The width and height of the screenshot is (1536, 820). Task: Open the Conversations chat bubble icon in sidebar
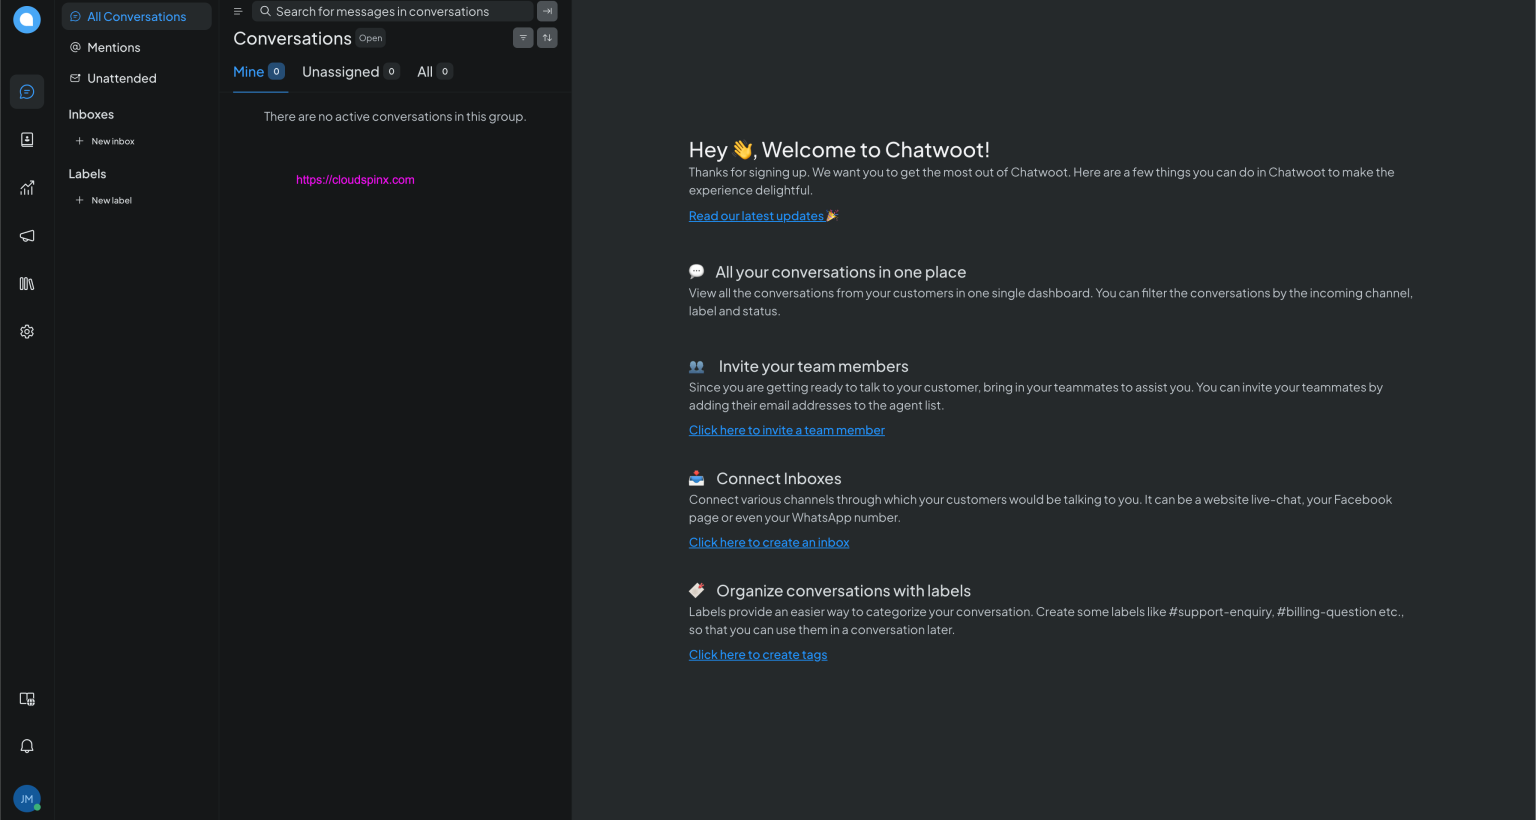coord(26,91)
